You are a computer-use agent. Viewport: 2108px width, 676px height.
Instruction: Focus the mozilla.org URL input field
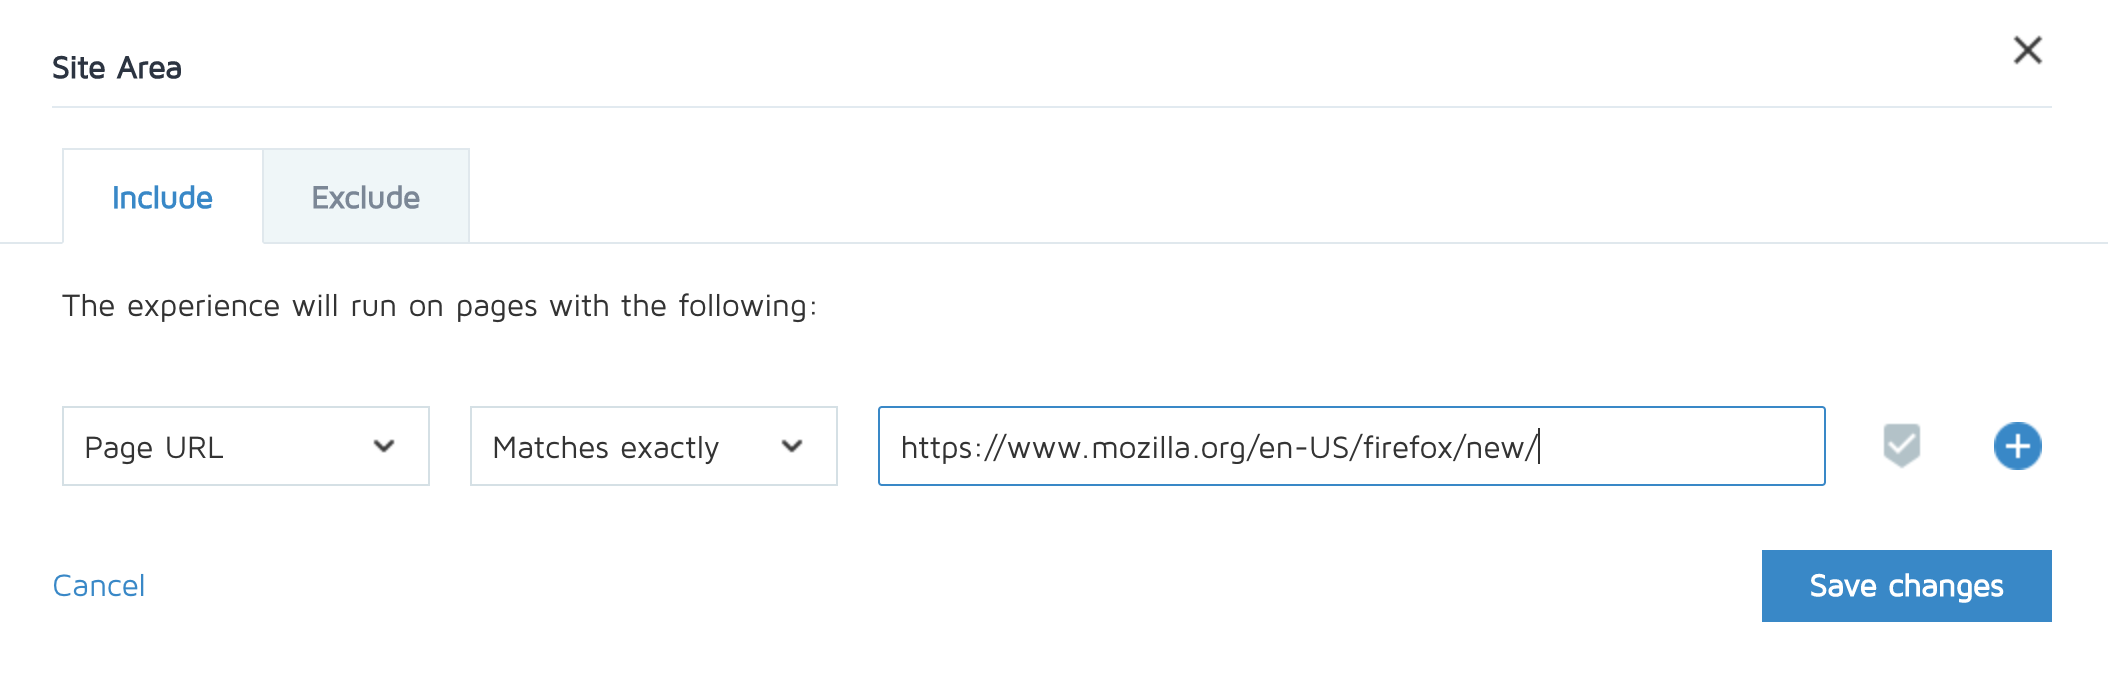pyautogui.click(x=1352, y=446)
